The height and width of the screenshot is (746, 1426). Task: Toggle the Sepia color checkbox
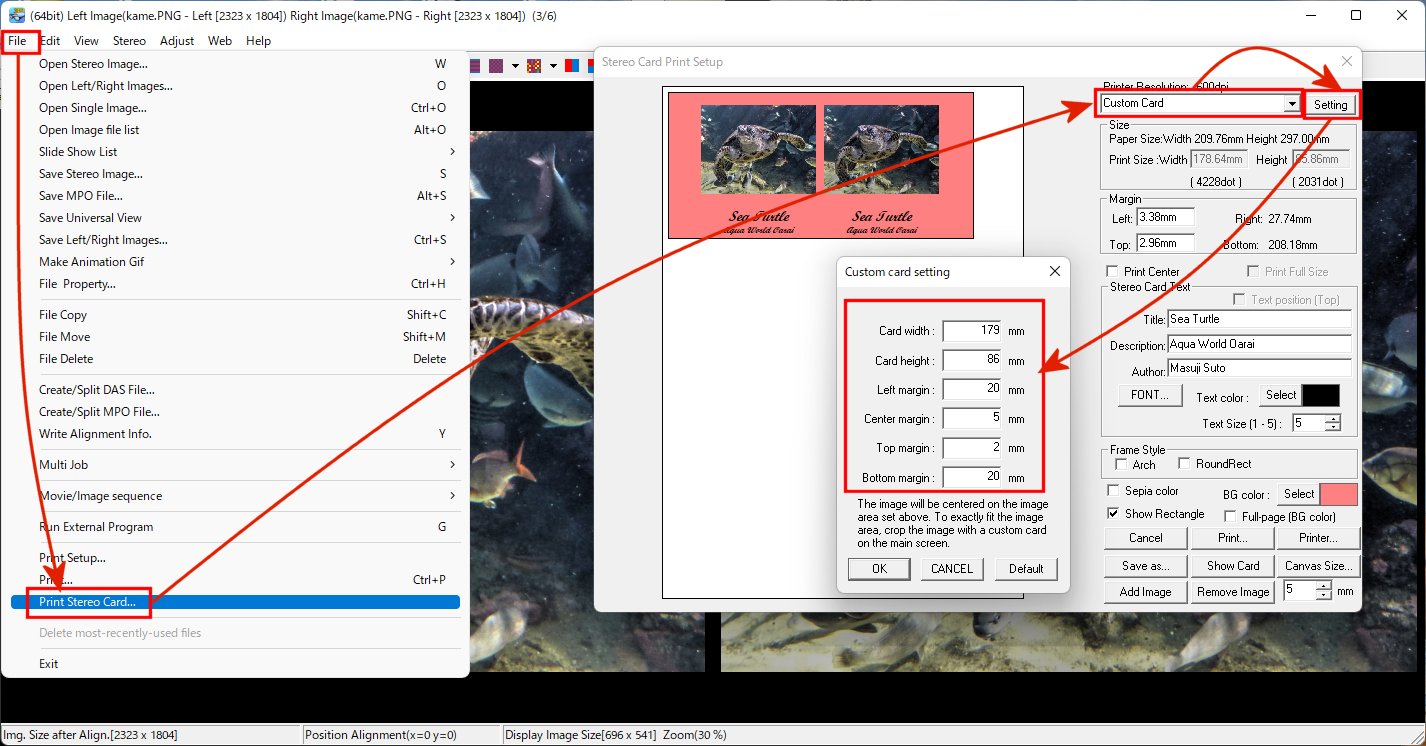coord(1113,491)
